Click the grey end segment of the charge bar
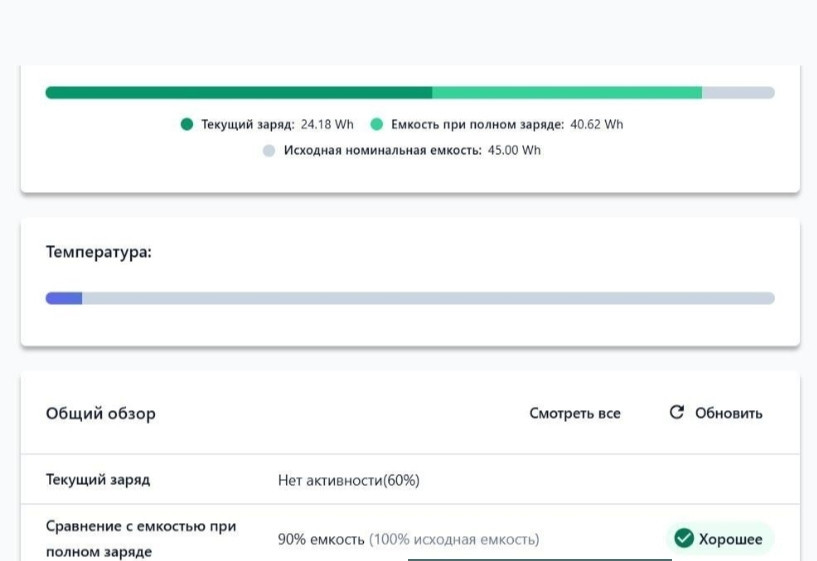Screen dimensions: 817x561 point(738,93)
